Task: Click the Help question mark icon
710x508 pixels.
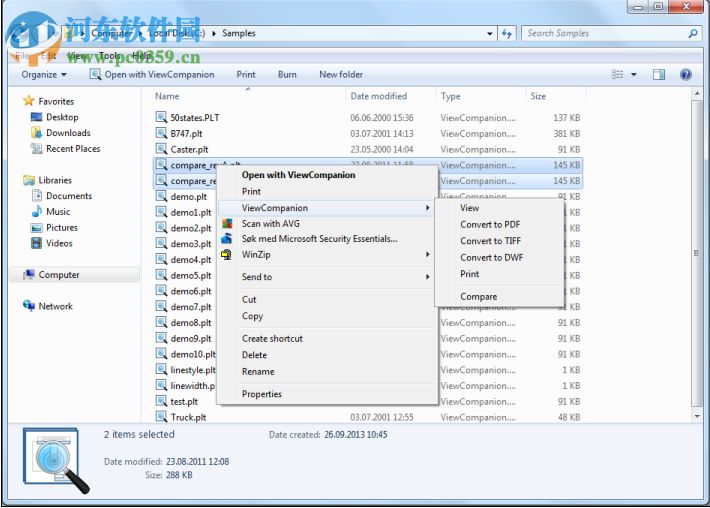Action: [686, 74]
